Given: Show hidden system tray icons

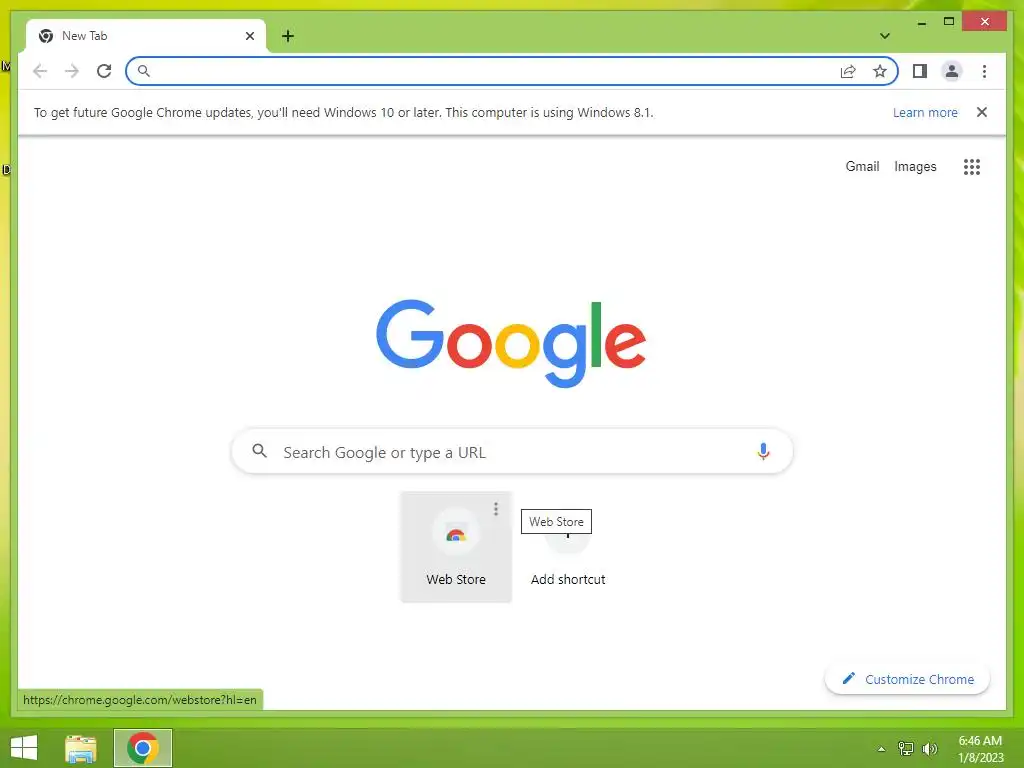Looking at the screenshot, I should (881, 749).
